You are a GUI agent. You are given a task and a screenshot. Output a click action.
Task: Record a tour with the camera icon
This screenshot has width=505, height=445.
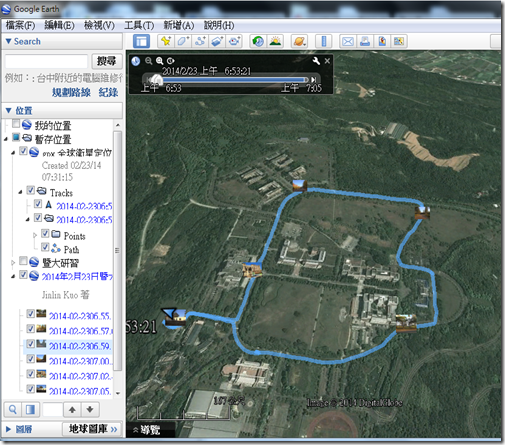(234, 41)
